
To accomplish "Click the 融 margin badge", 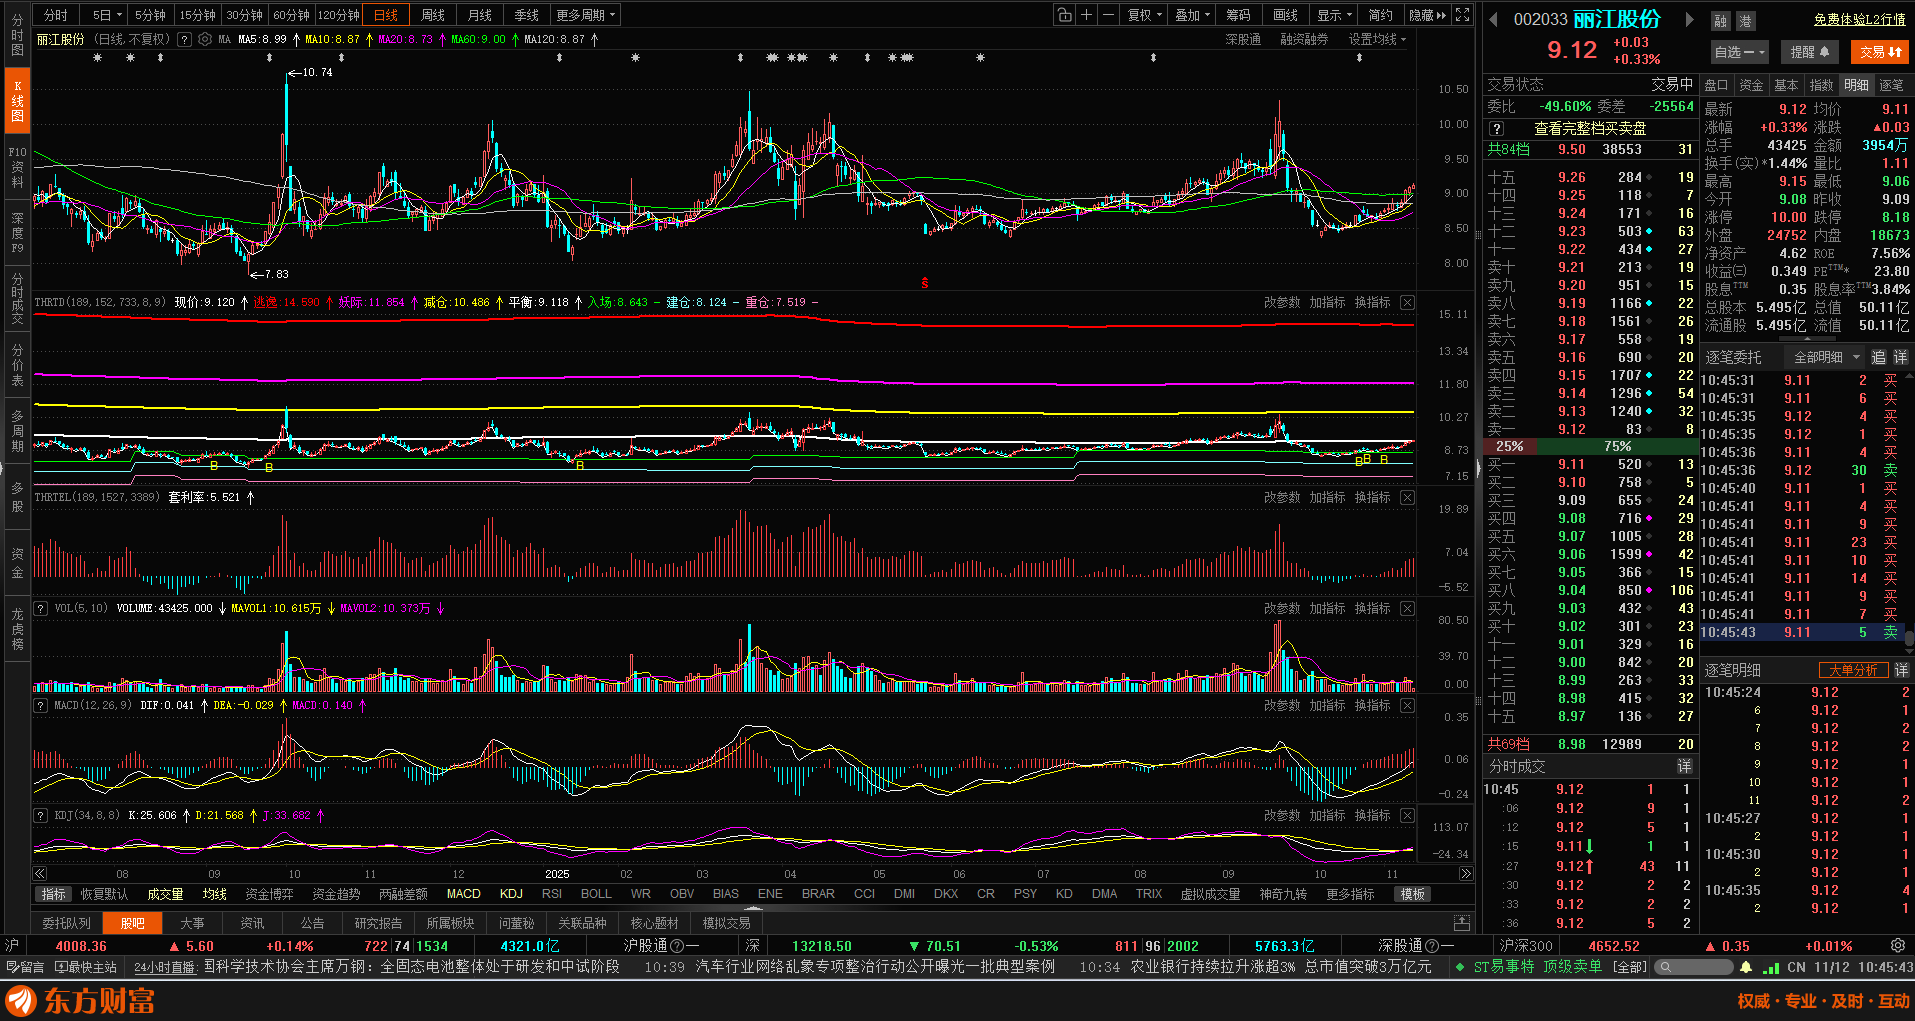I will 1720,21.
